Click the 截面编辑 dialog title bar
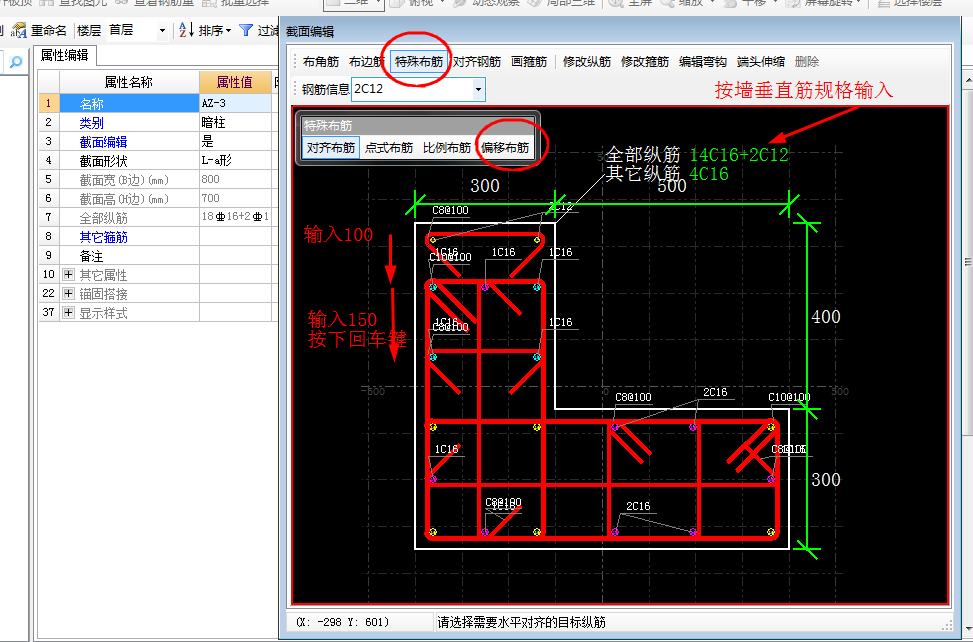The width and height of the screenshot is (973, 642). click(x=621, y=31)
